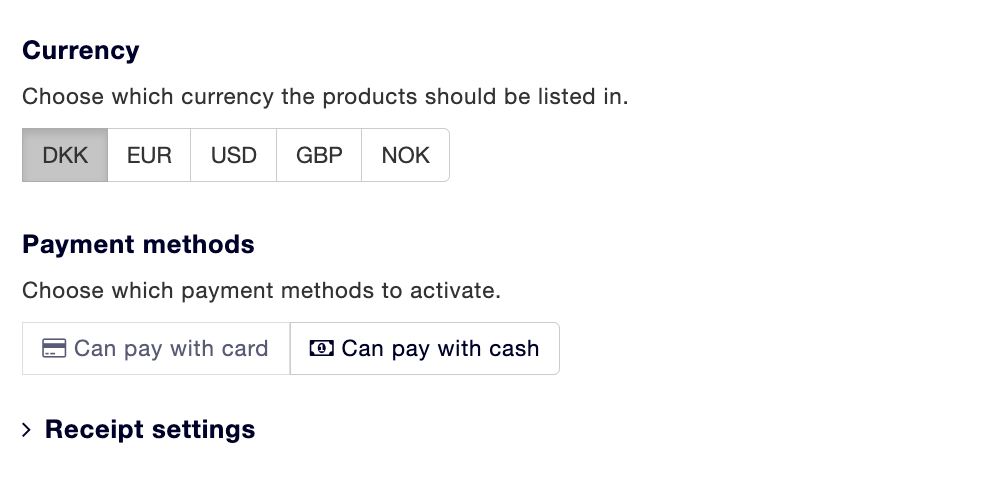Toggle the Can pay with cash option
Image resolution: width=1002 pixels, height=480 pixels.
tap(425, 348)
